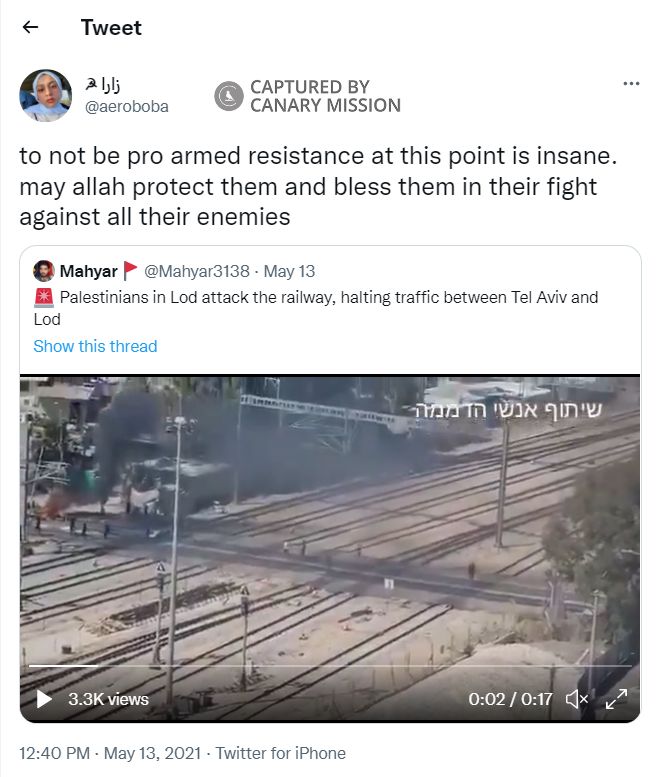Expand the video to fullscreen
This screenshot has width=659, height=777.
pyautogui.click(x=616, y=699)
